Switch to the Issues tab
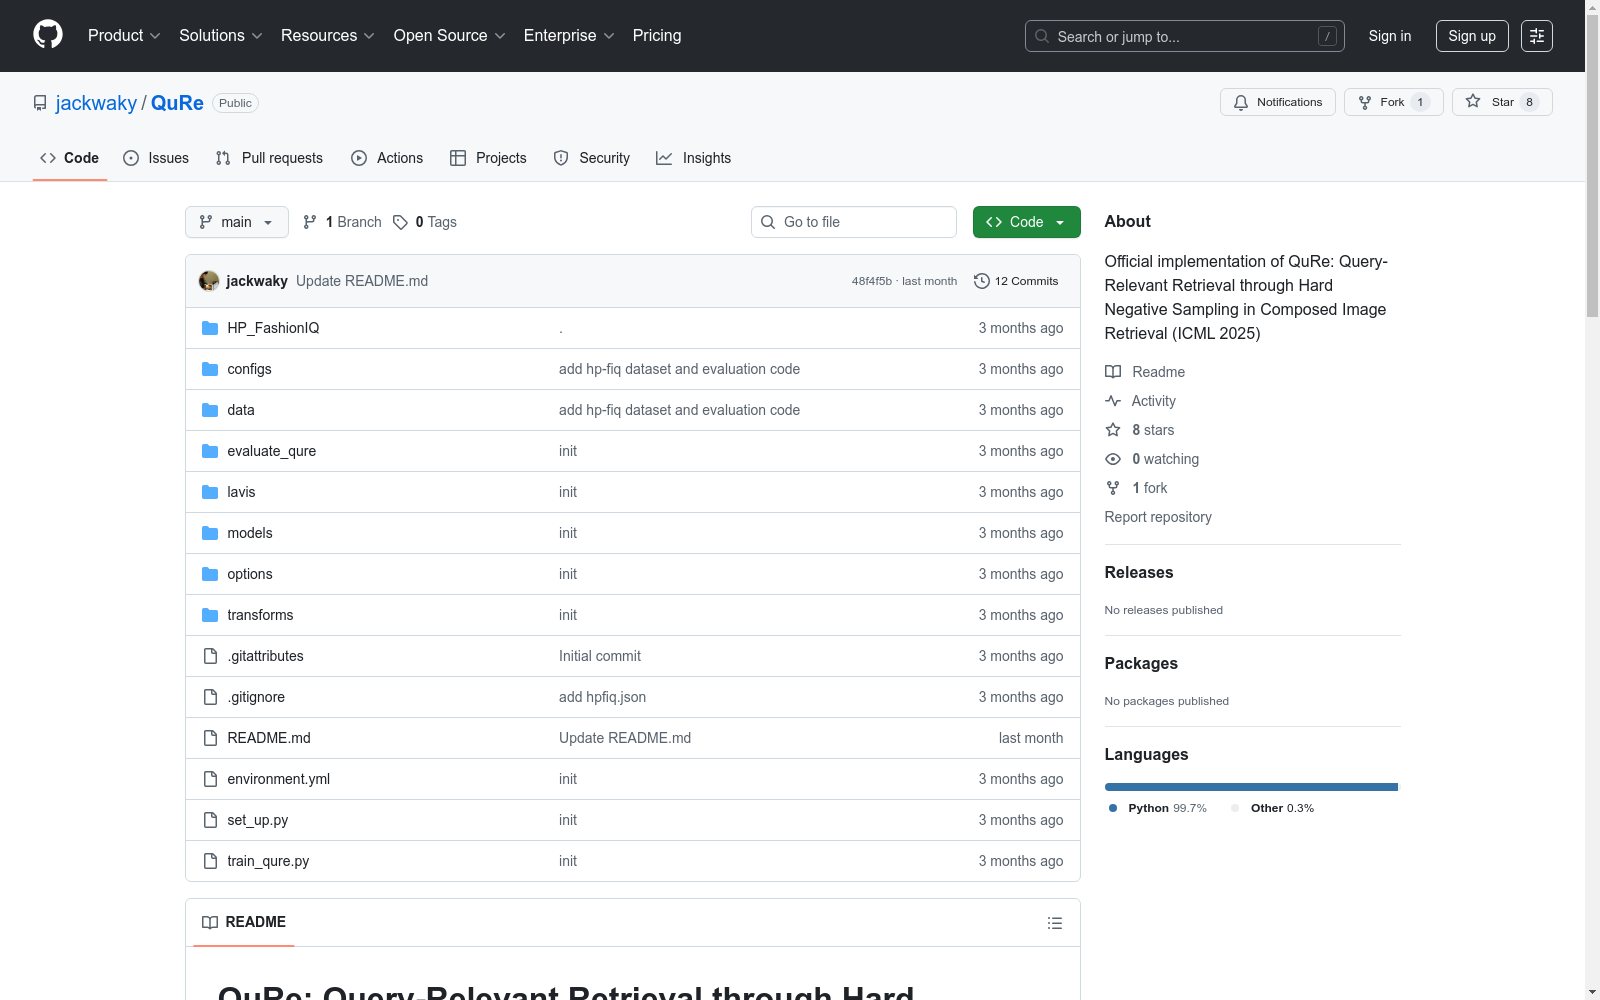The width and height of the screenshot is (1600, 1000). pyautogui.click(x=156, y=158)
